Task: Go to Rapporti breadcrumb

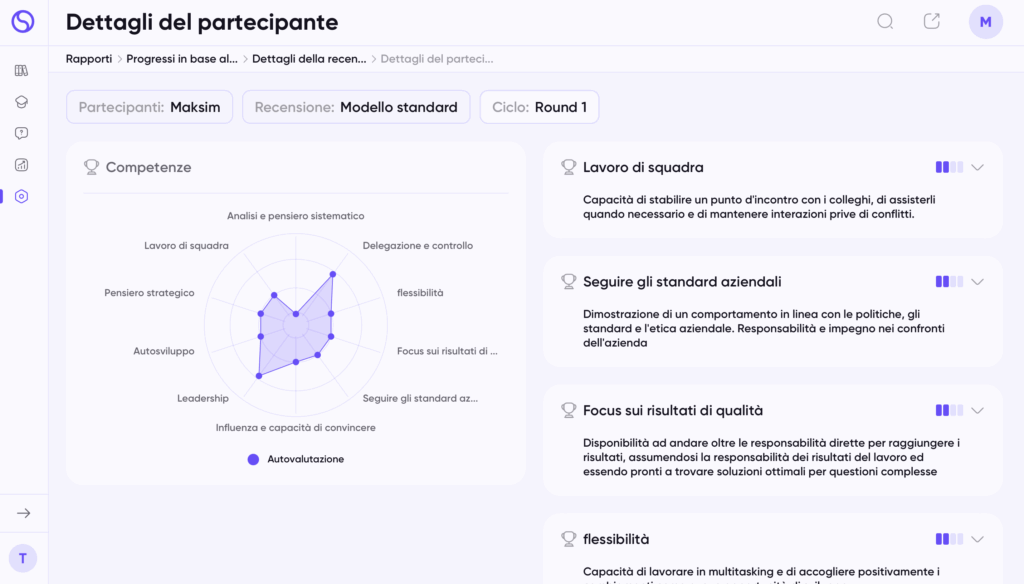Action: point(89,59)
